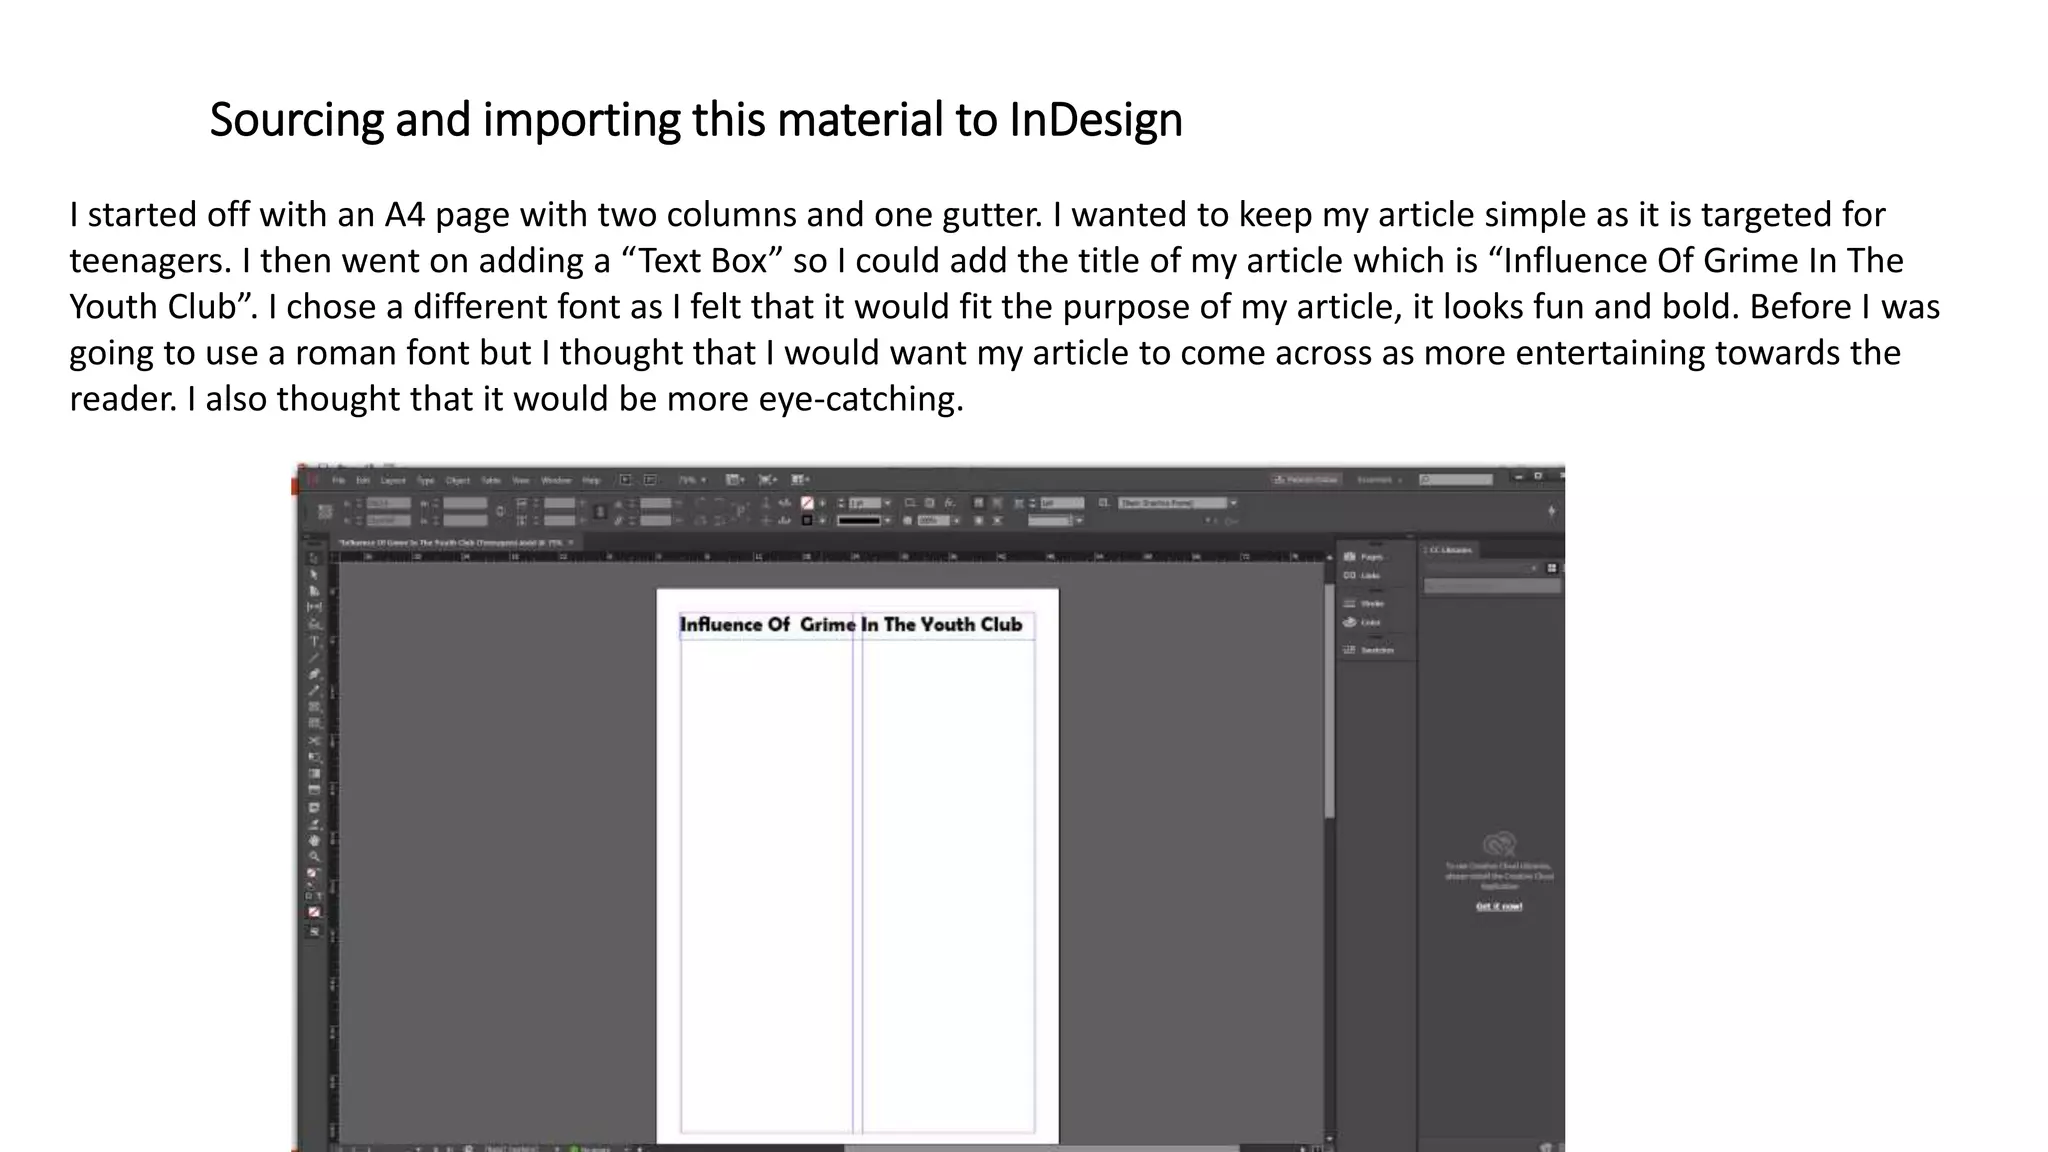The image size is (2048, 1152).
Task: Close the Influence Of Grime document tab
Action: coord(571,543)
